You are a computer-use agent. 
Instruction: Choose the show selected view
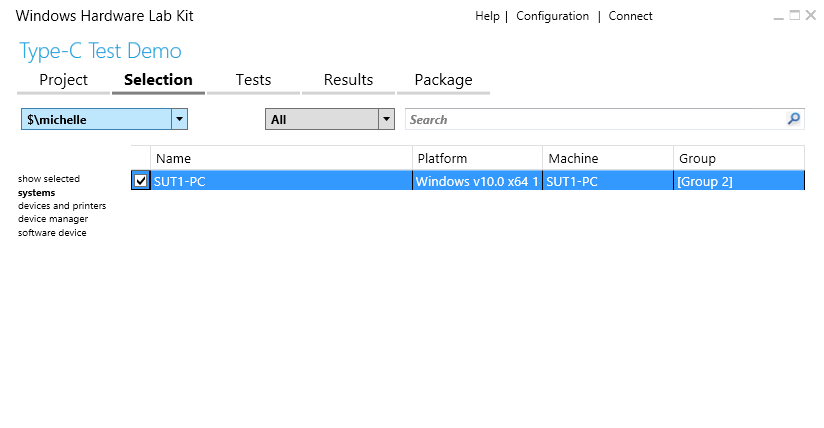click(x=49, y=179)
